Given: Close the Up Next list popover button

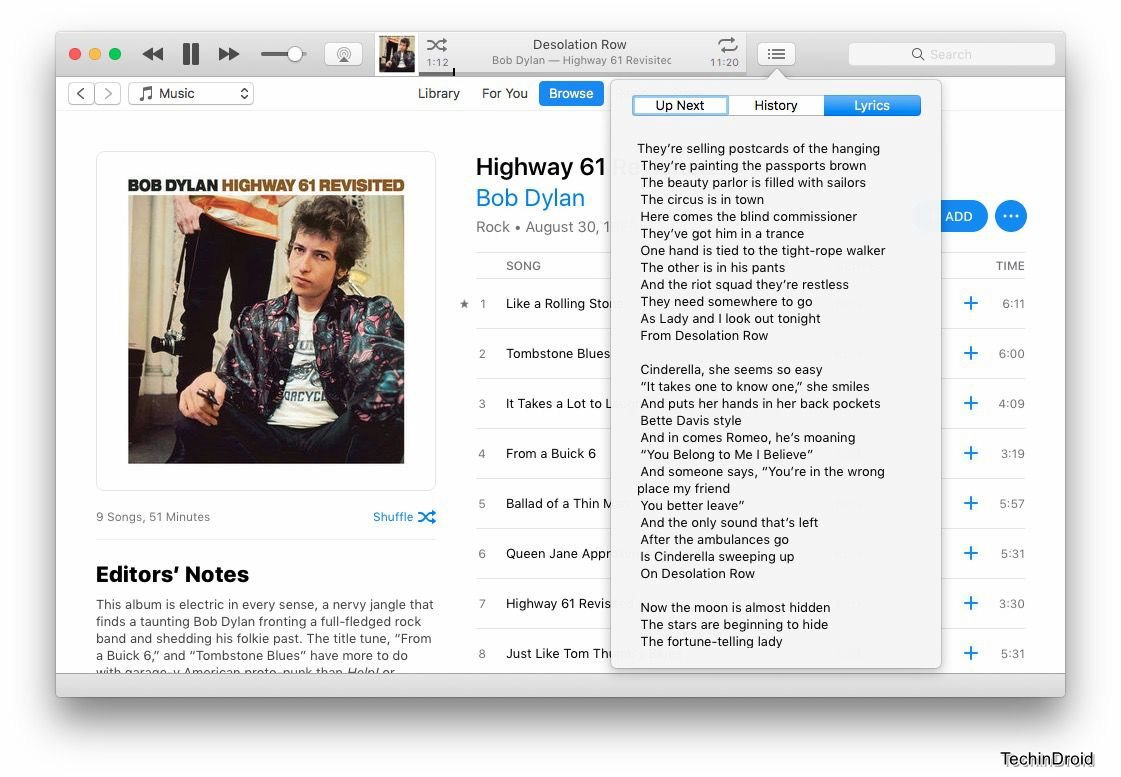Looking at the screenshot, I should (776, 54).
